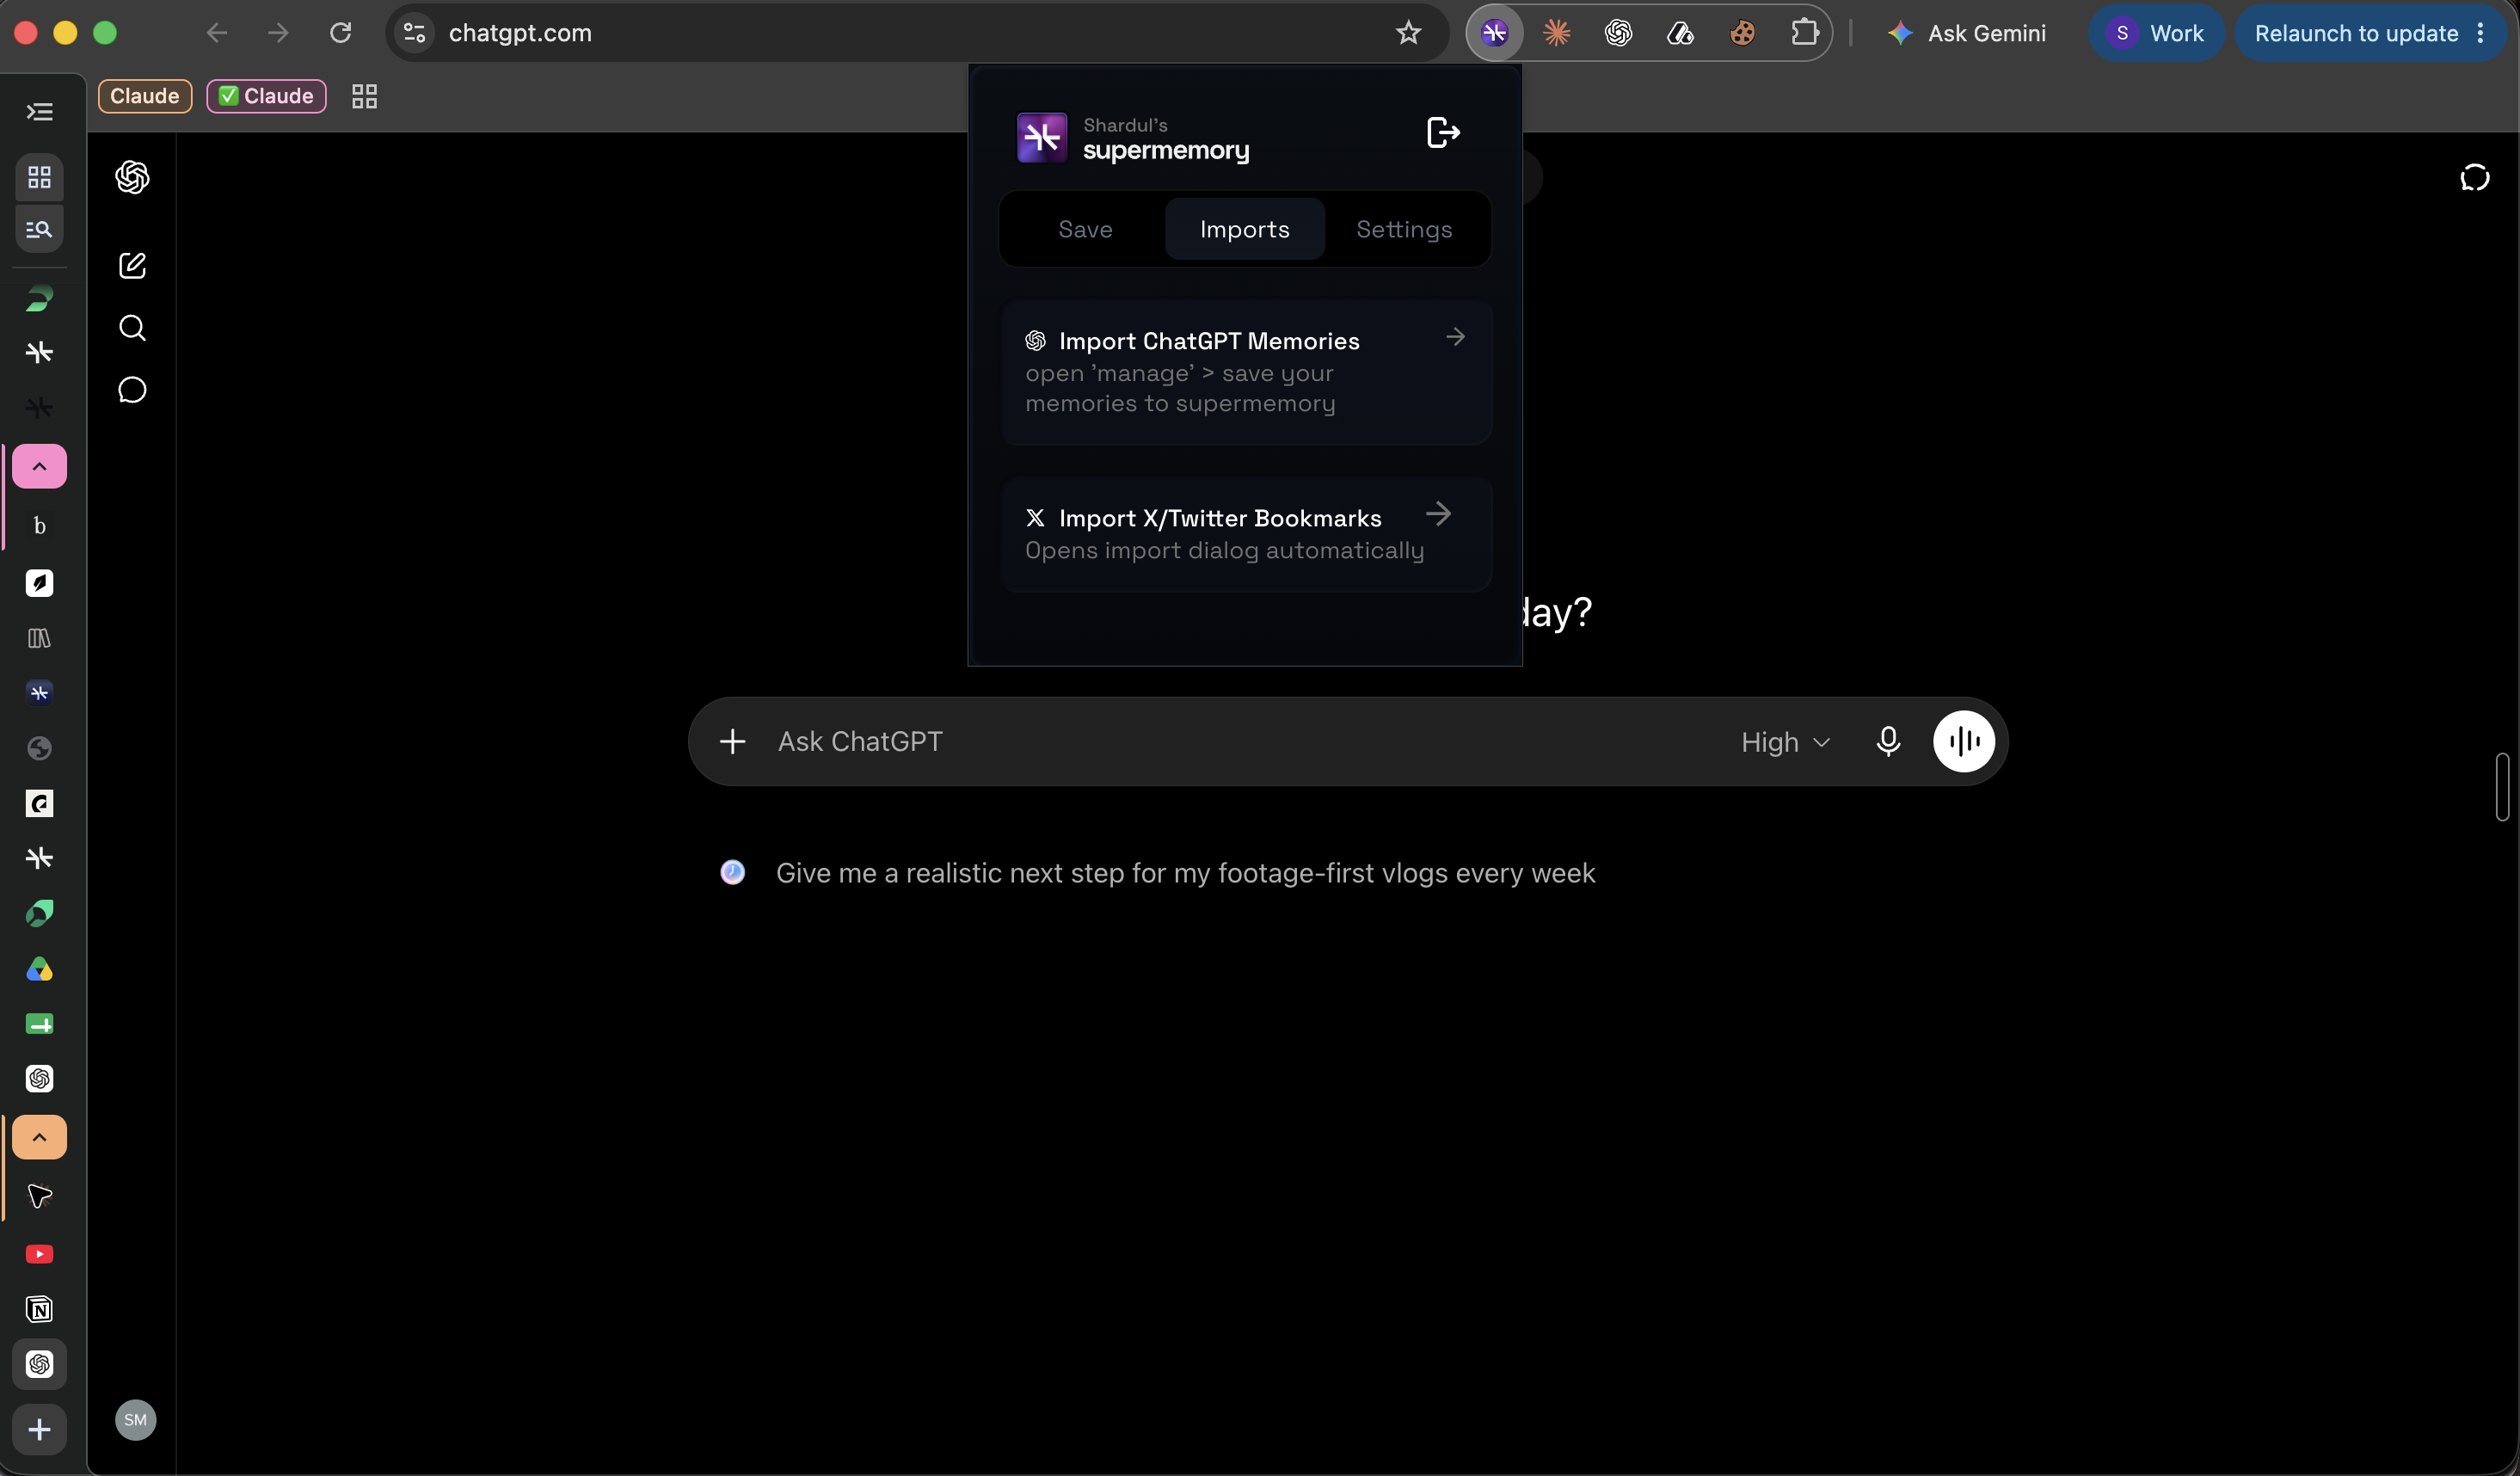This screenshot has height=1476, width=2520.
Task: Click the ChatGPT extension icon in browser toolbar
Action: point(1618,33)
